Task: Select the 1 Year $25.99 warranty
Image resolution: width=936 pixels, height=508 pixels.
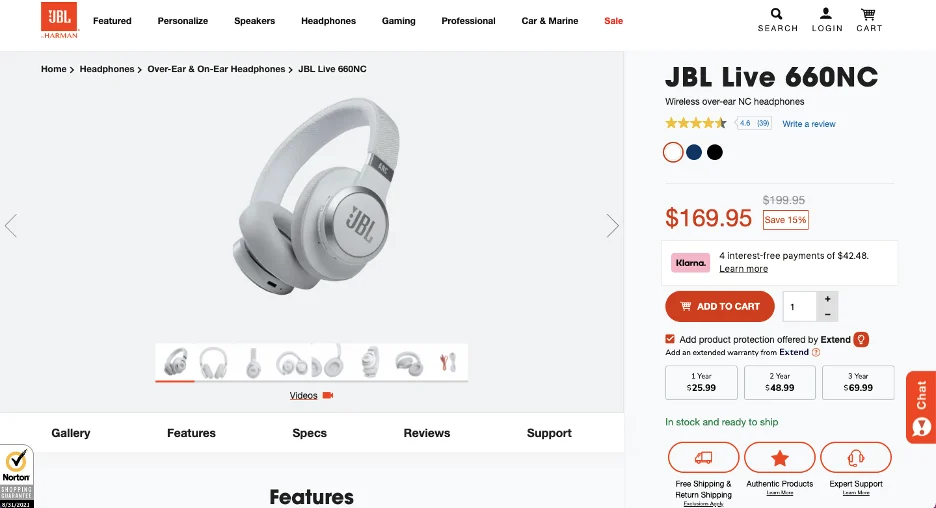Action: click(701, 382)
